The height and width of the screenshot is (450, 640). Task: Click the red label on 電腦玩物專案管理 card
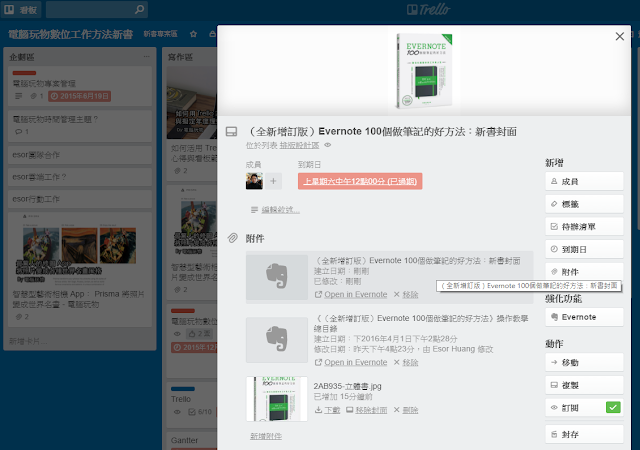point(24,73)
